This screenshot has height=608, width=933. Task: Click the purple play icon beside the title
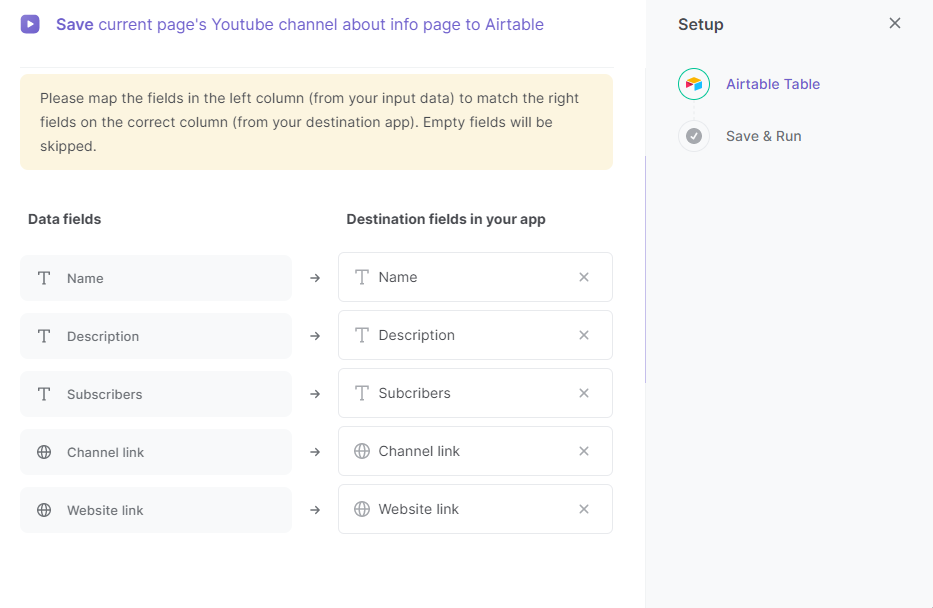30,24
